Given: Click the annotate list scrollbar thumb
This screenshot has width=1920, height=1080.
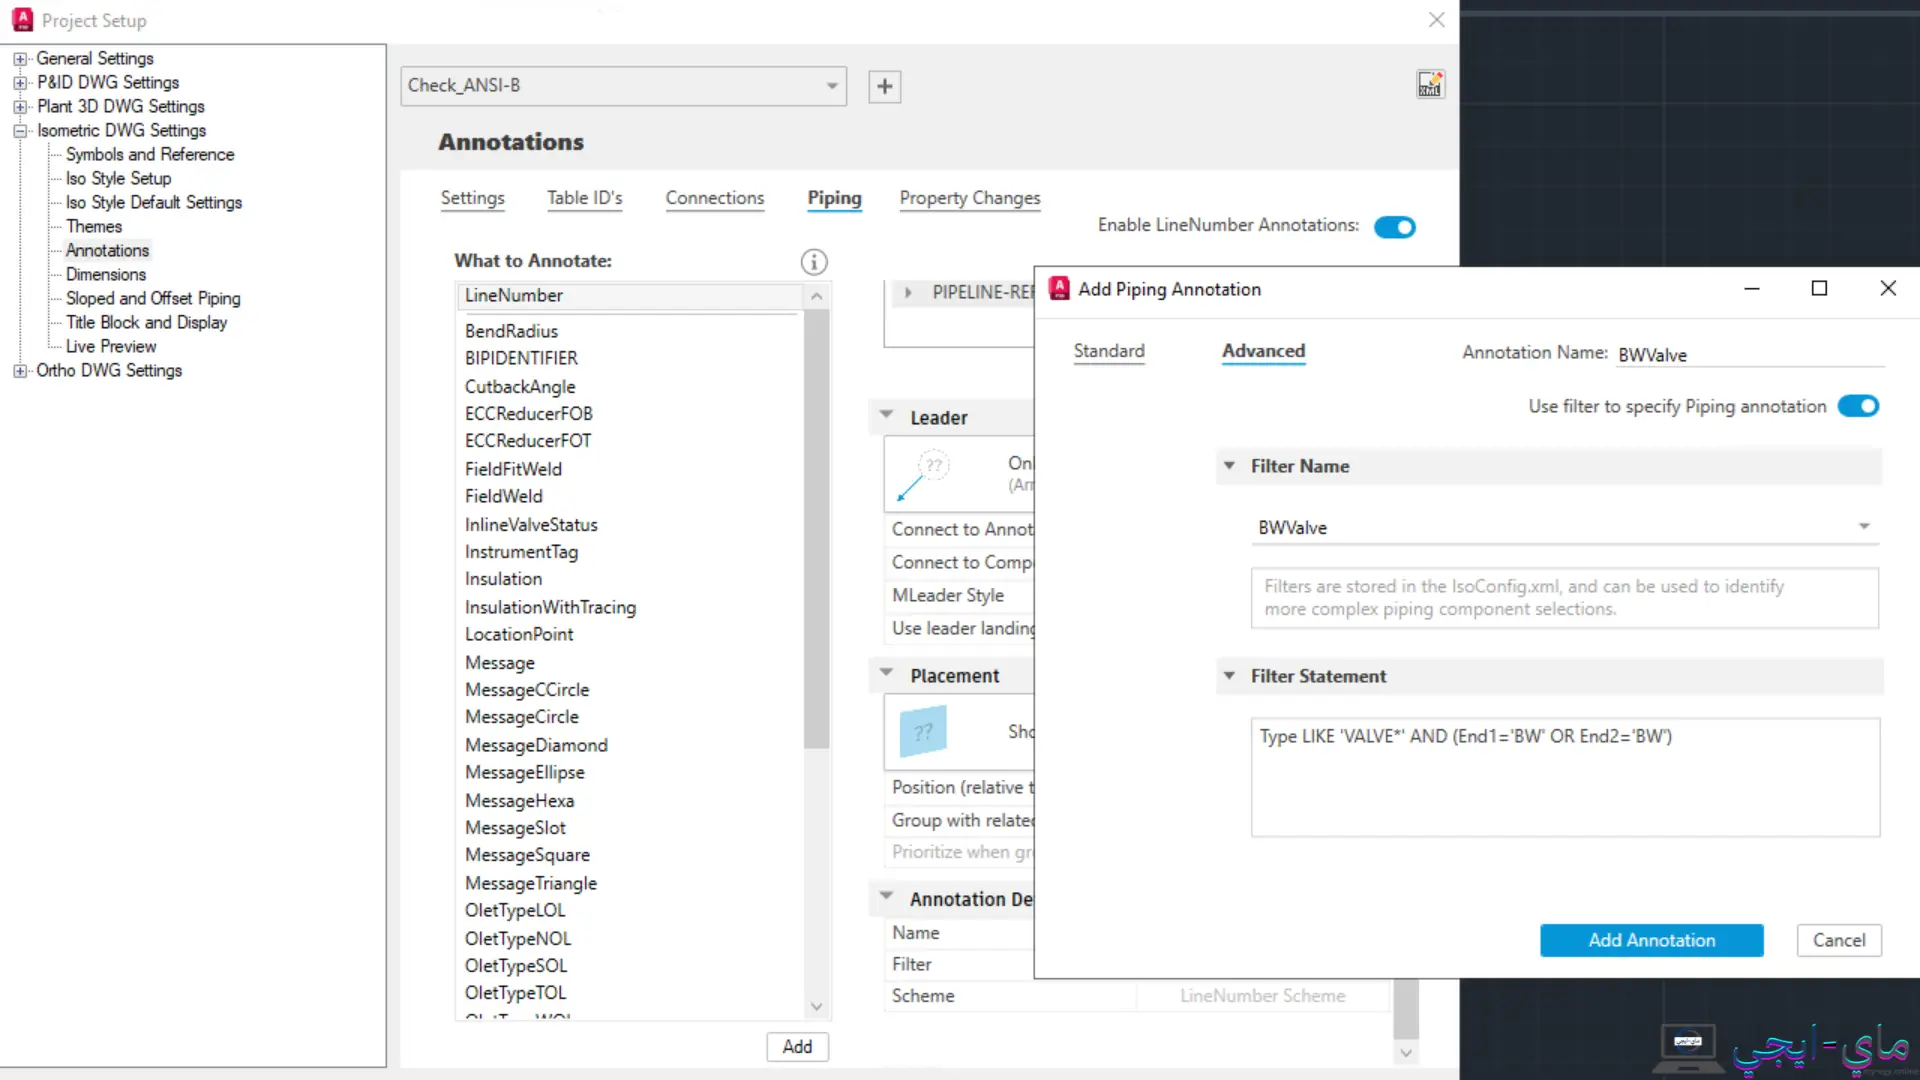Looking at the screenshot, I should (817, 528).
